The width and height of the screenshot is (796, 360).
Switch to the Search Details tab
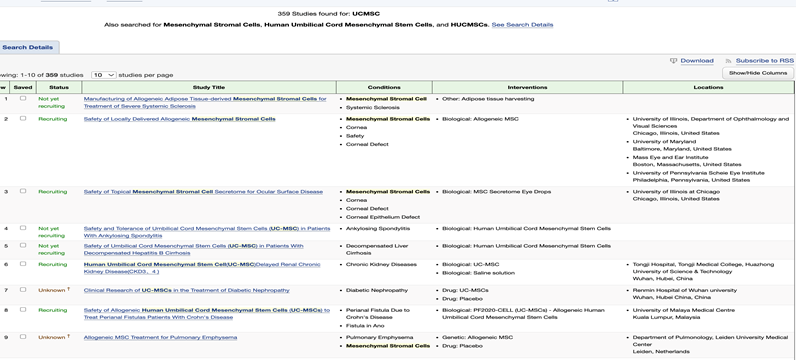27,47
